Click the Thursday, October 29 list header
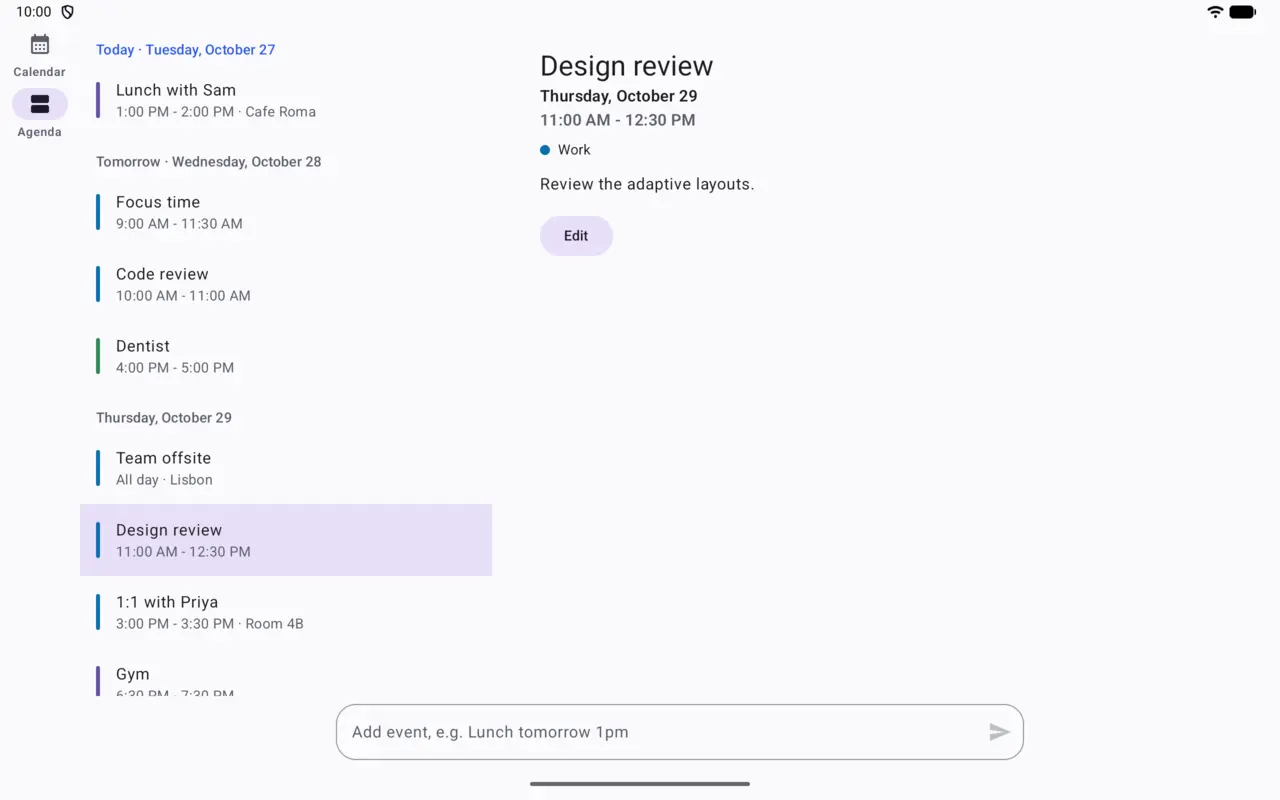Image resolution: width=1280 pixels, height=800 pixels. pos(164,418)
